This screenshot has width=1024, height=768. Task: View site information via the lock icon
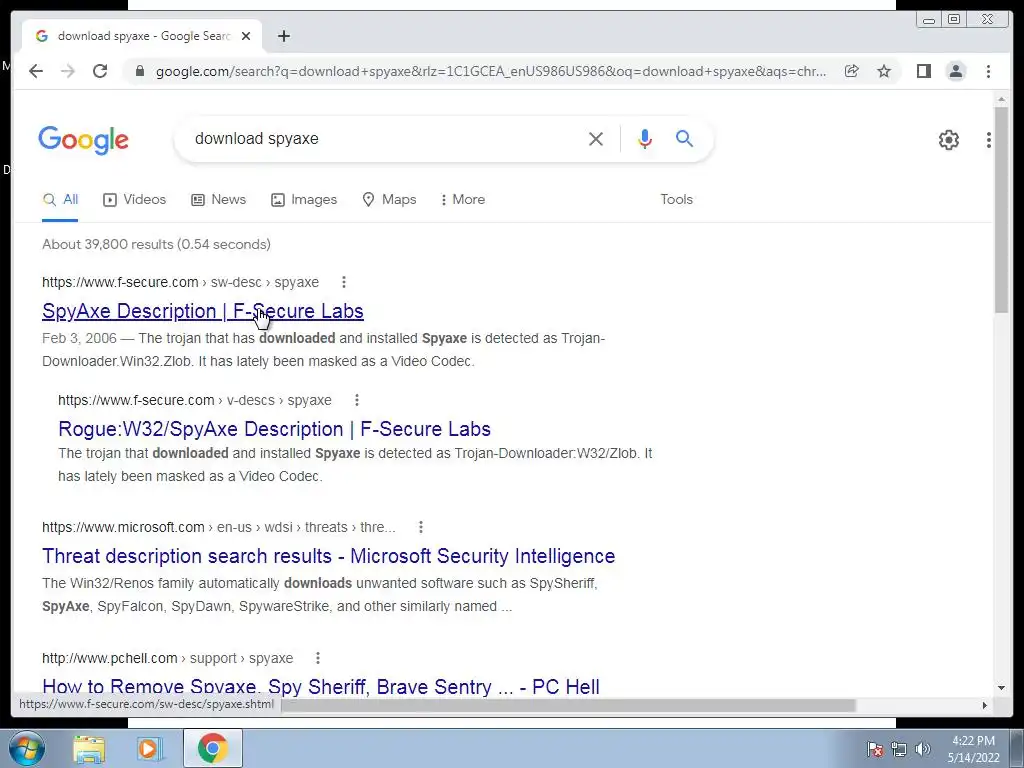[139, 71]
